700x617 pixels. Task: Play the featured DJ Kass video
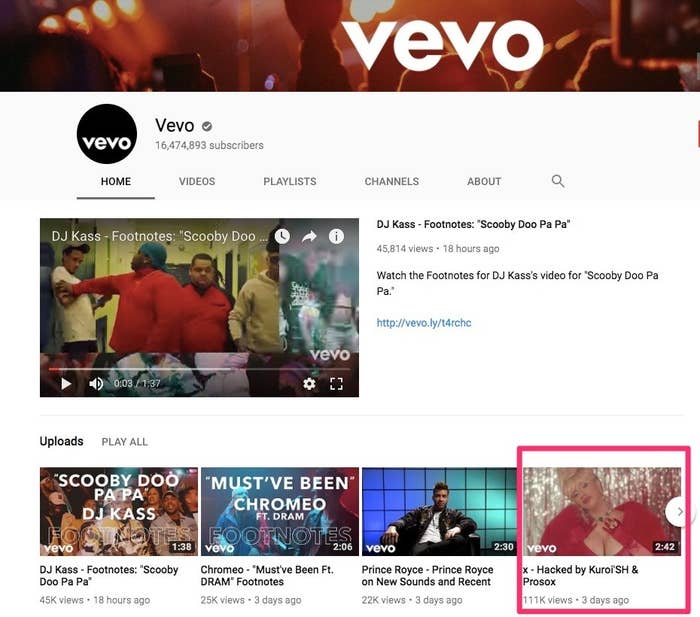(x=66, y=384)
